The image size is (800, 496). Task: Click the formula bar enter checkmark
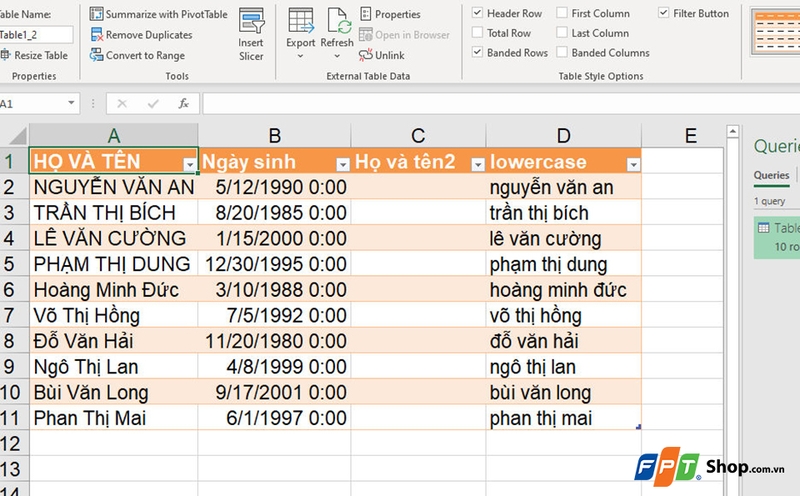[x=153, y=104]
